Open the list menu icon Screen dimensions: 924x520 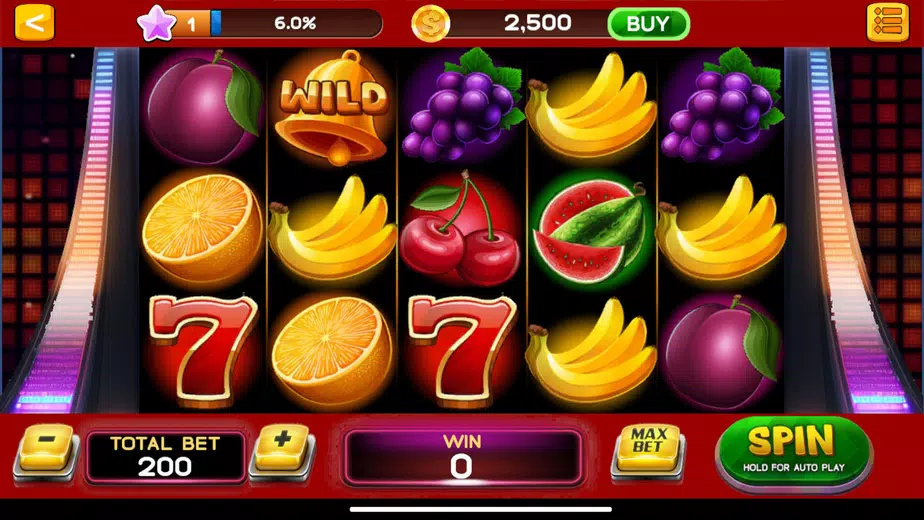pyautogui.click(x=887, y=23)
